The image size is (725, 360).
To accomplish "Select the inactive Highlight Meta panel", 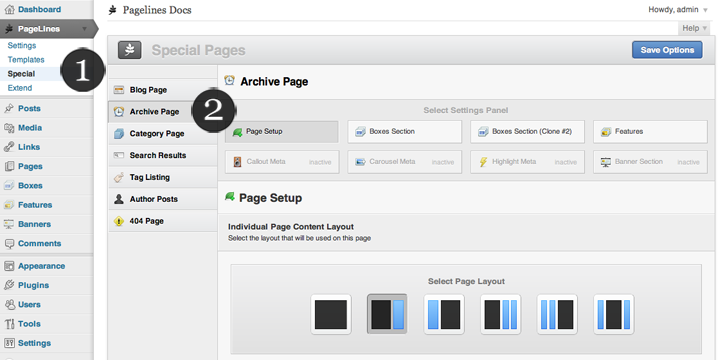I will (528, 162).
